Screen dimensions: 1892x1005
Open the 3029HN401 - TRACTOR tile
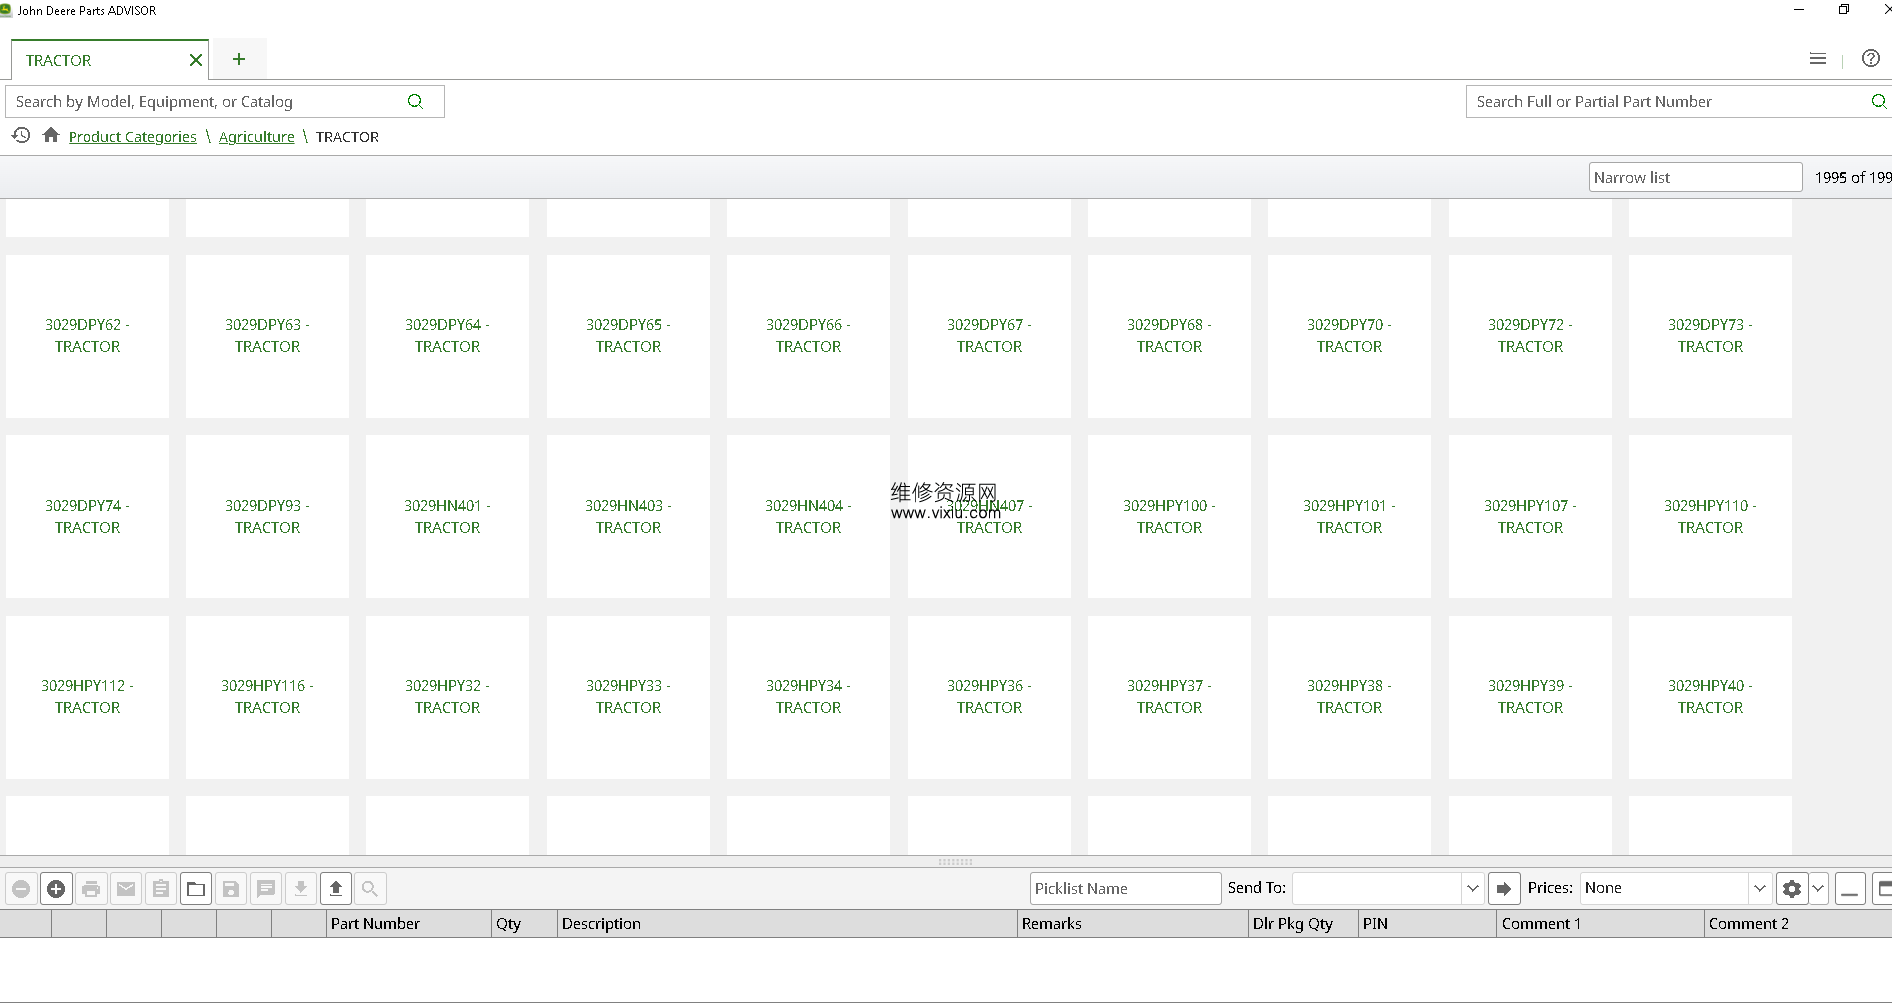point(447,516)
